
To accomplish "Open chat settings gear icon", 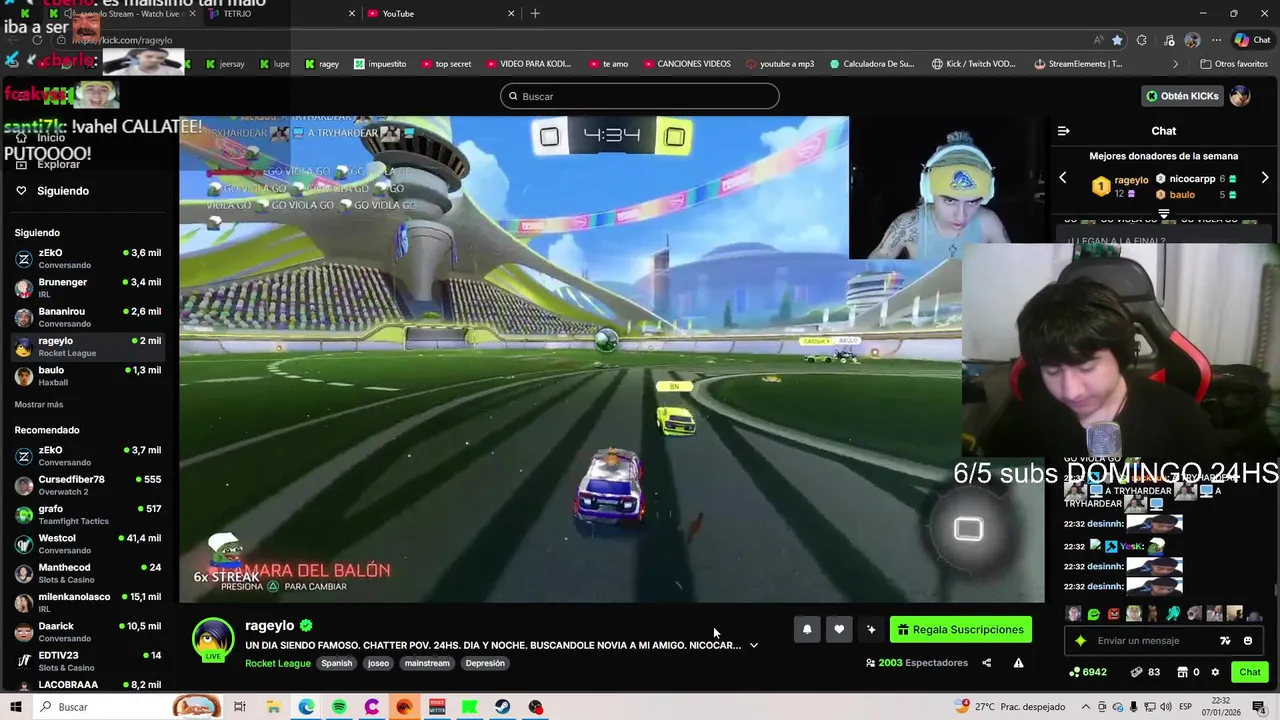I will point(1215,672).
